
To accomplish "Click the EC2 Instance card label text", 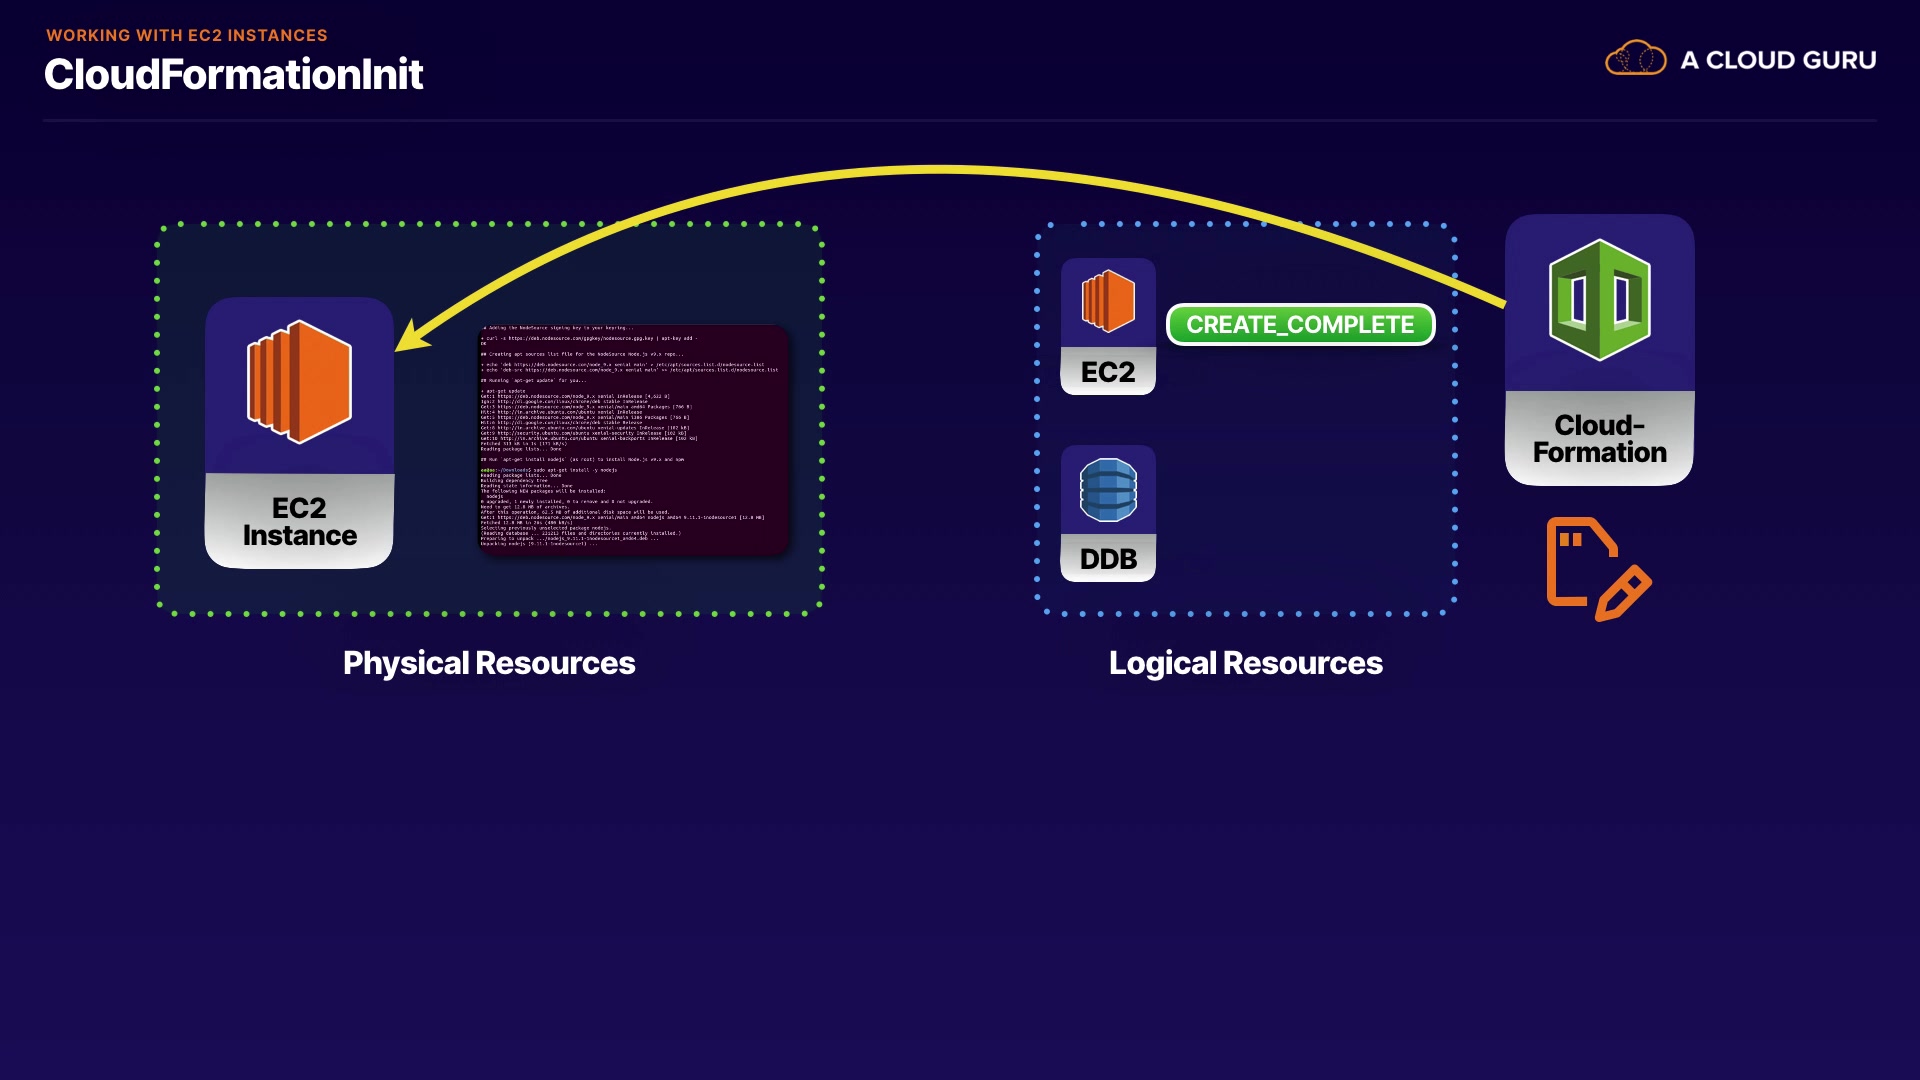I will (x=299, y=522).
